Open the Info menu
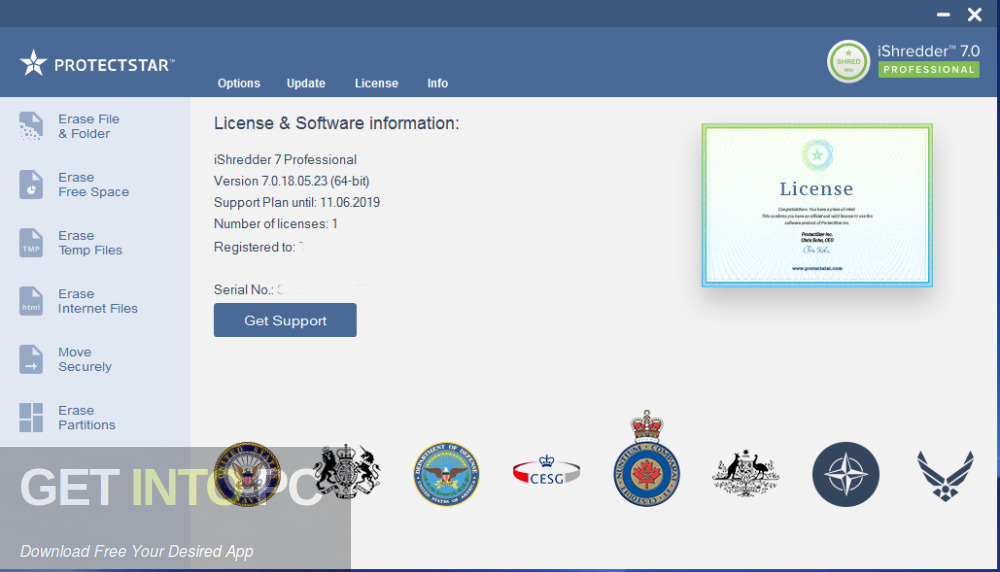 pyautogui.click(x=438, y=84)
